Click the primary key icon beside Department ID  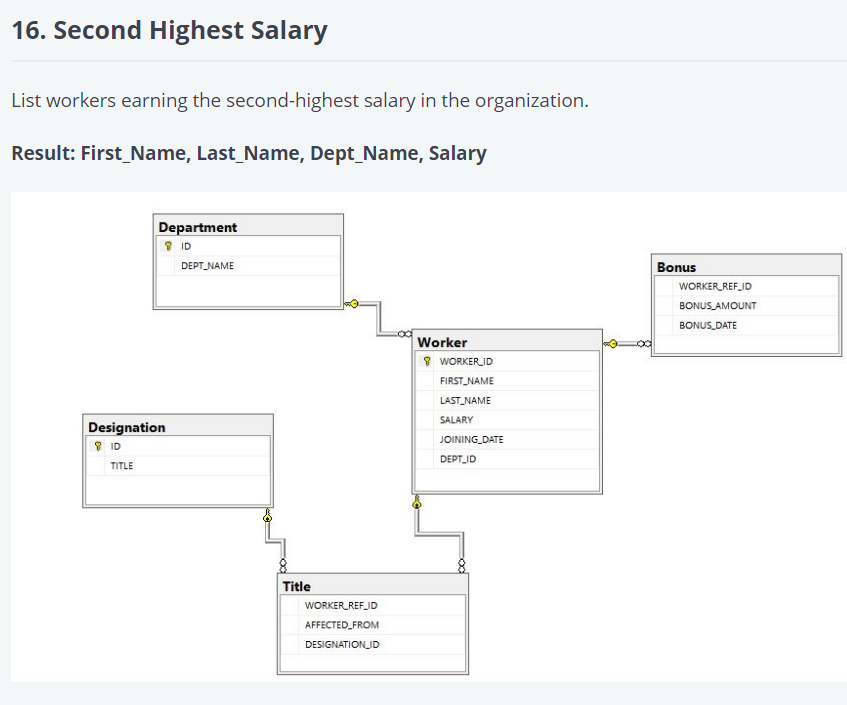coord(167,245)
